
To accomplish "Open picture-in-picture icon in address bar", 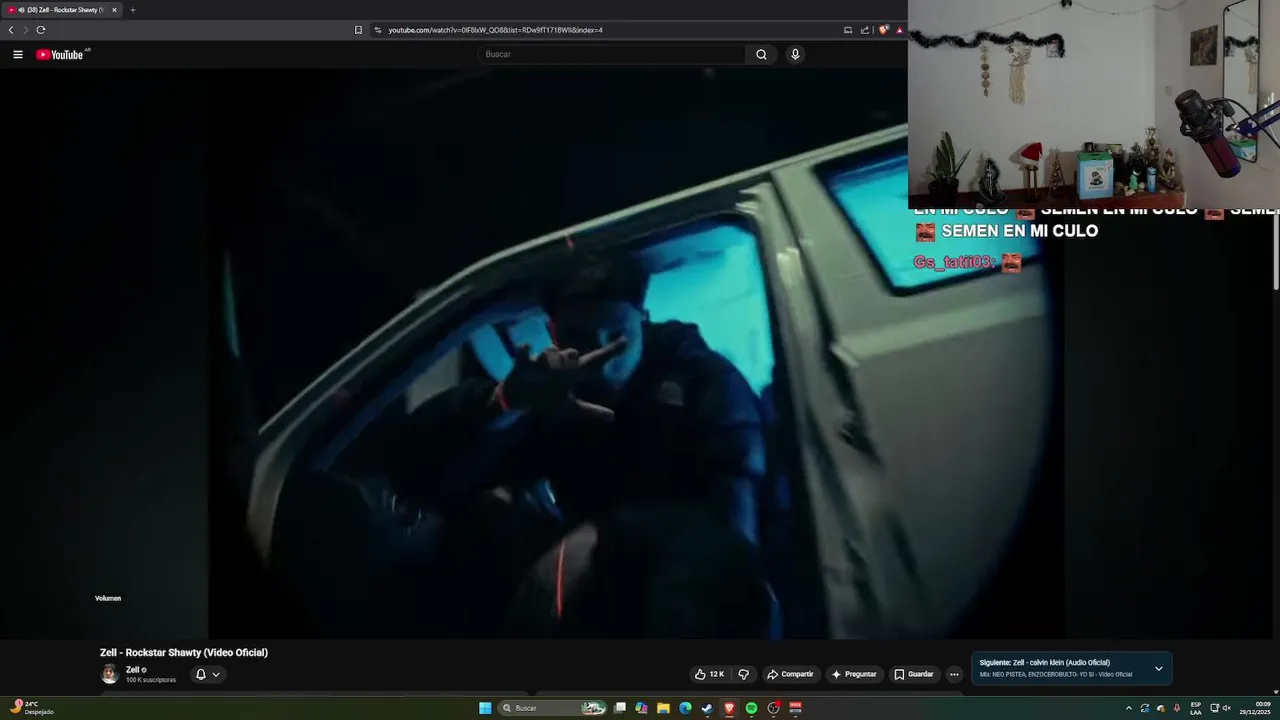I will [848, 30].
